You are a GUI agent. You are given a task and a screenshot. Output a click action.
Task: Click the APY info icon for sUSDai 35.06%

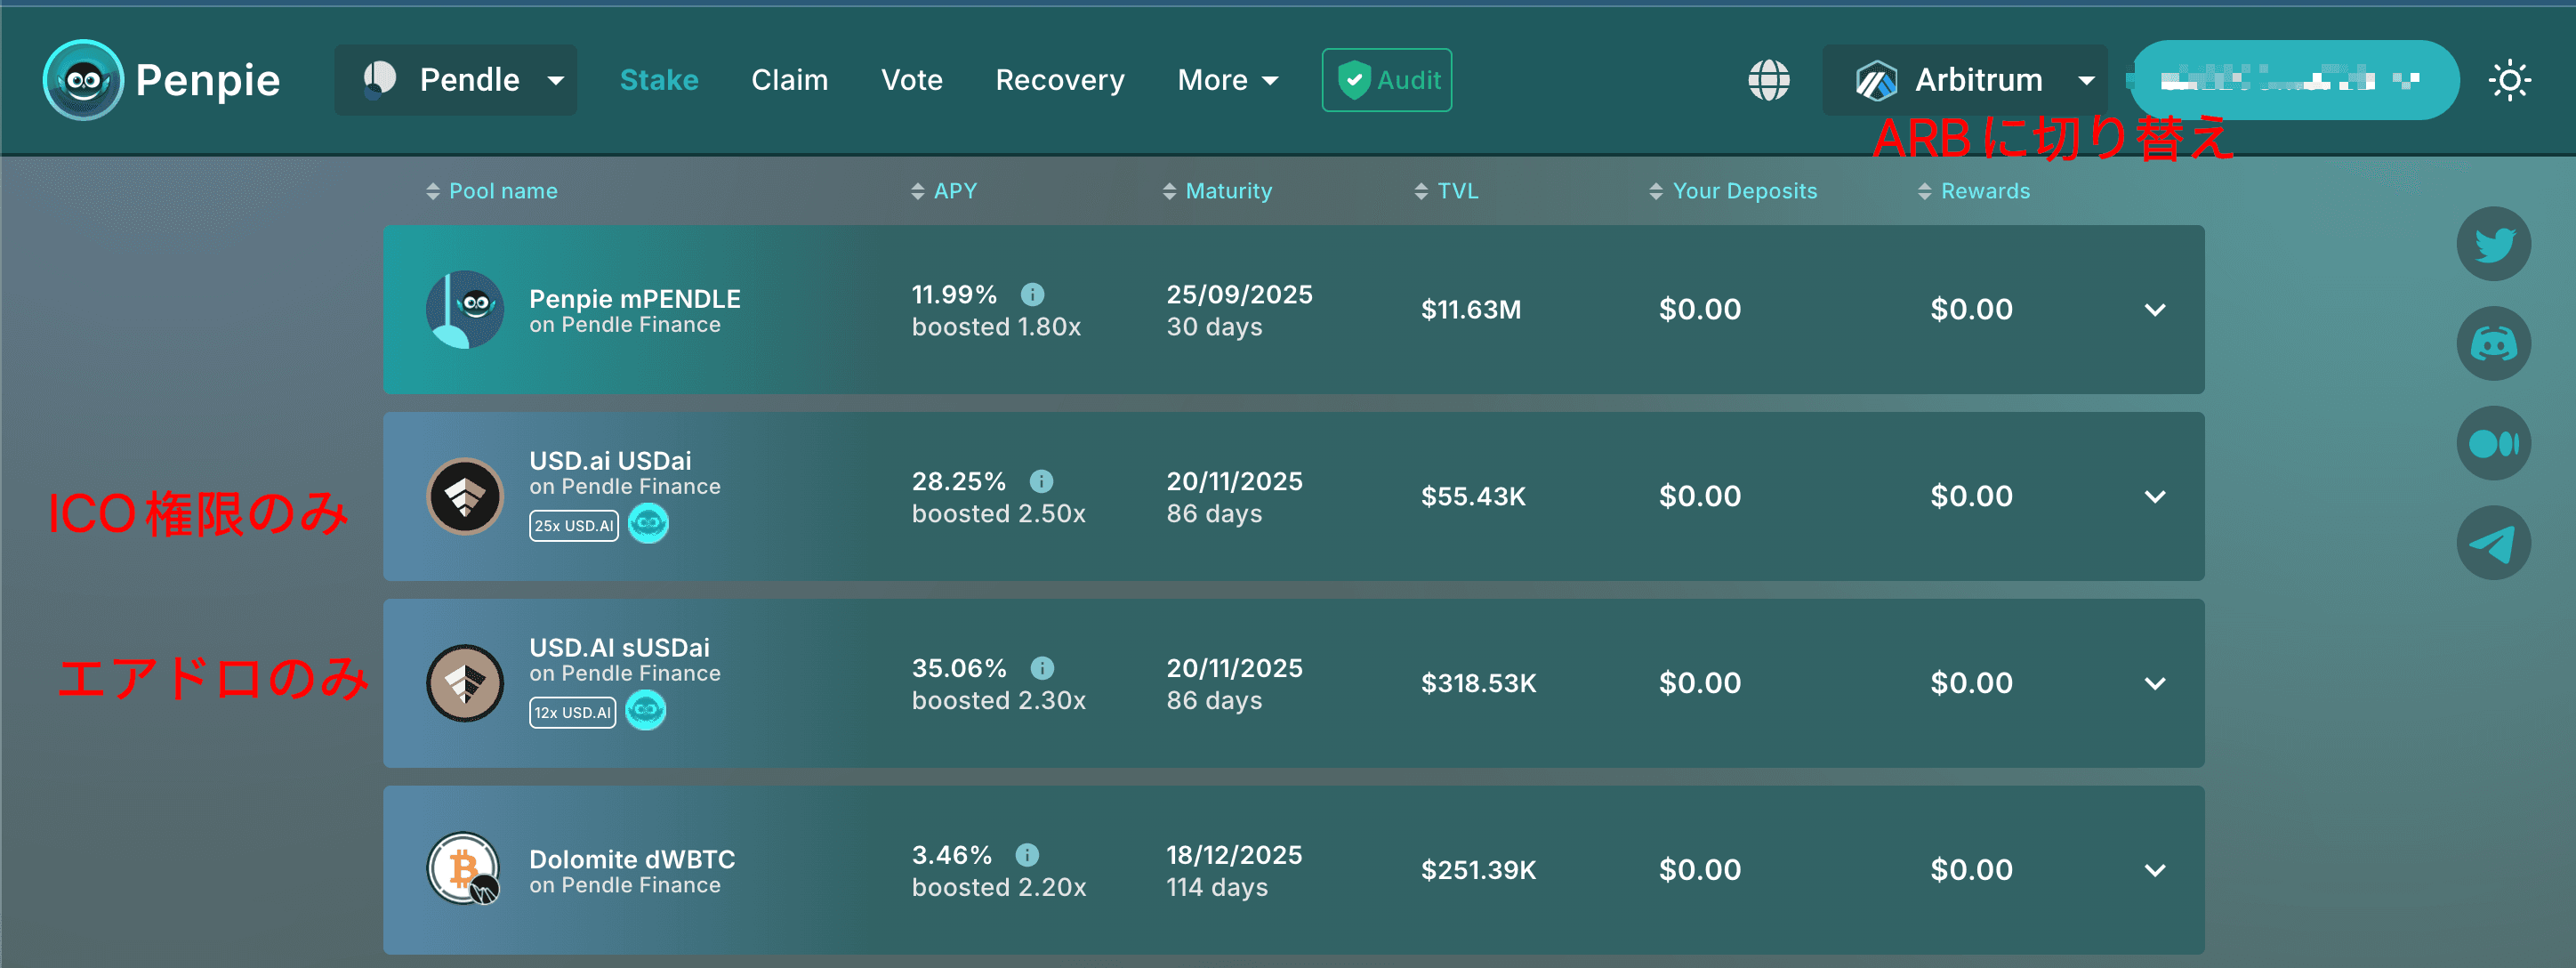coord(1042,668)
